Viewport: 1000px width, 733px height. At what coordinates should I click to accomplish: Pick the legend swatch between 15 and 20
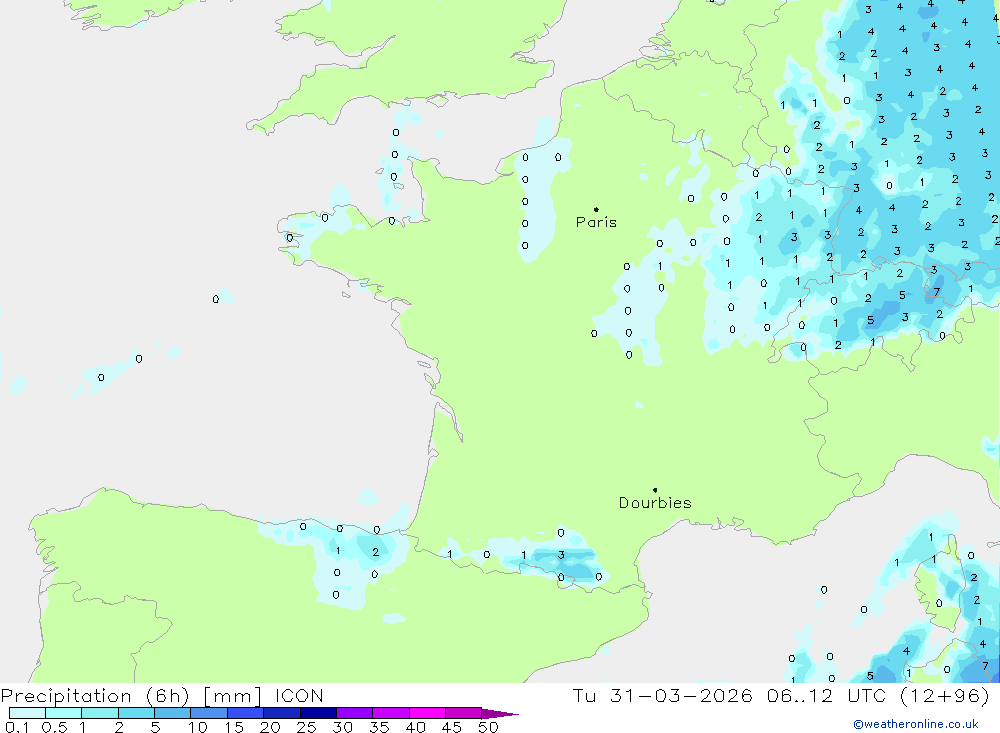(246, 713)
